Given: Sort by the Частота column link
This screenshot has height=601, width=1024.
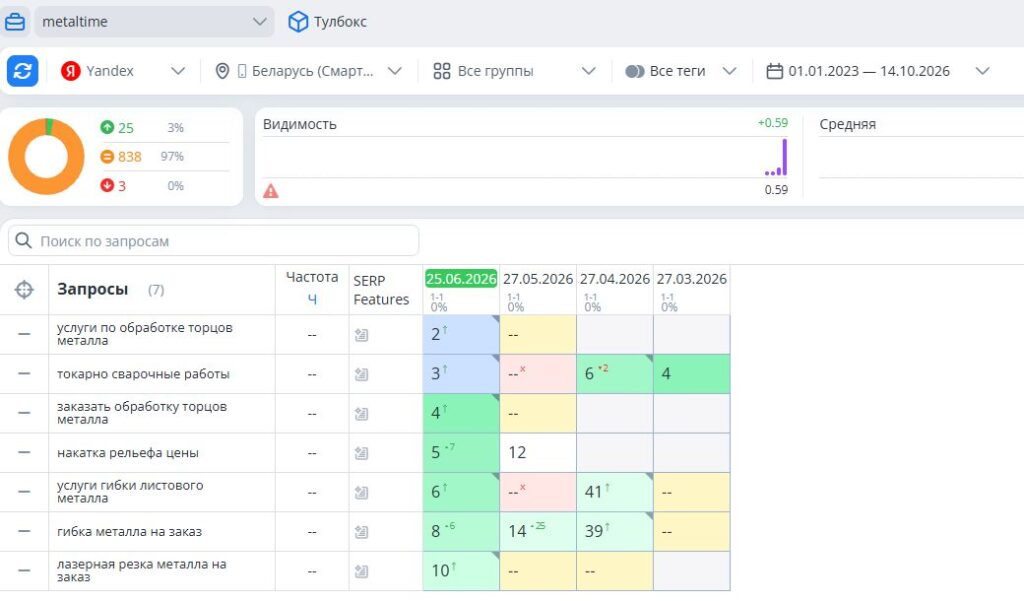Looking at the screenshot, I should tap(312, 299).
